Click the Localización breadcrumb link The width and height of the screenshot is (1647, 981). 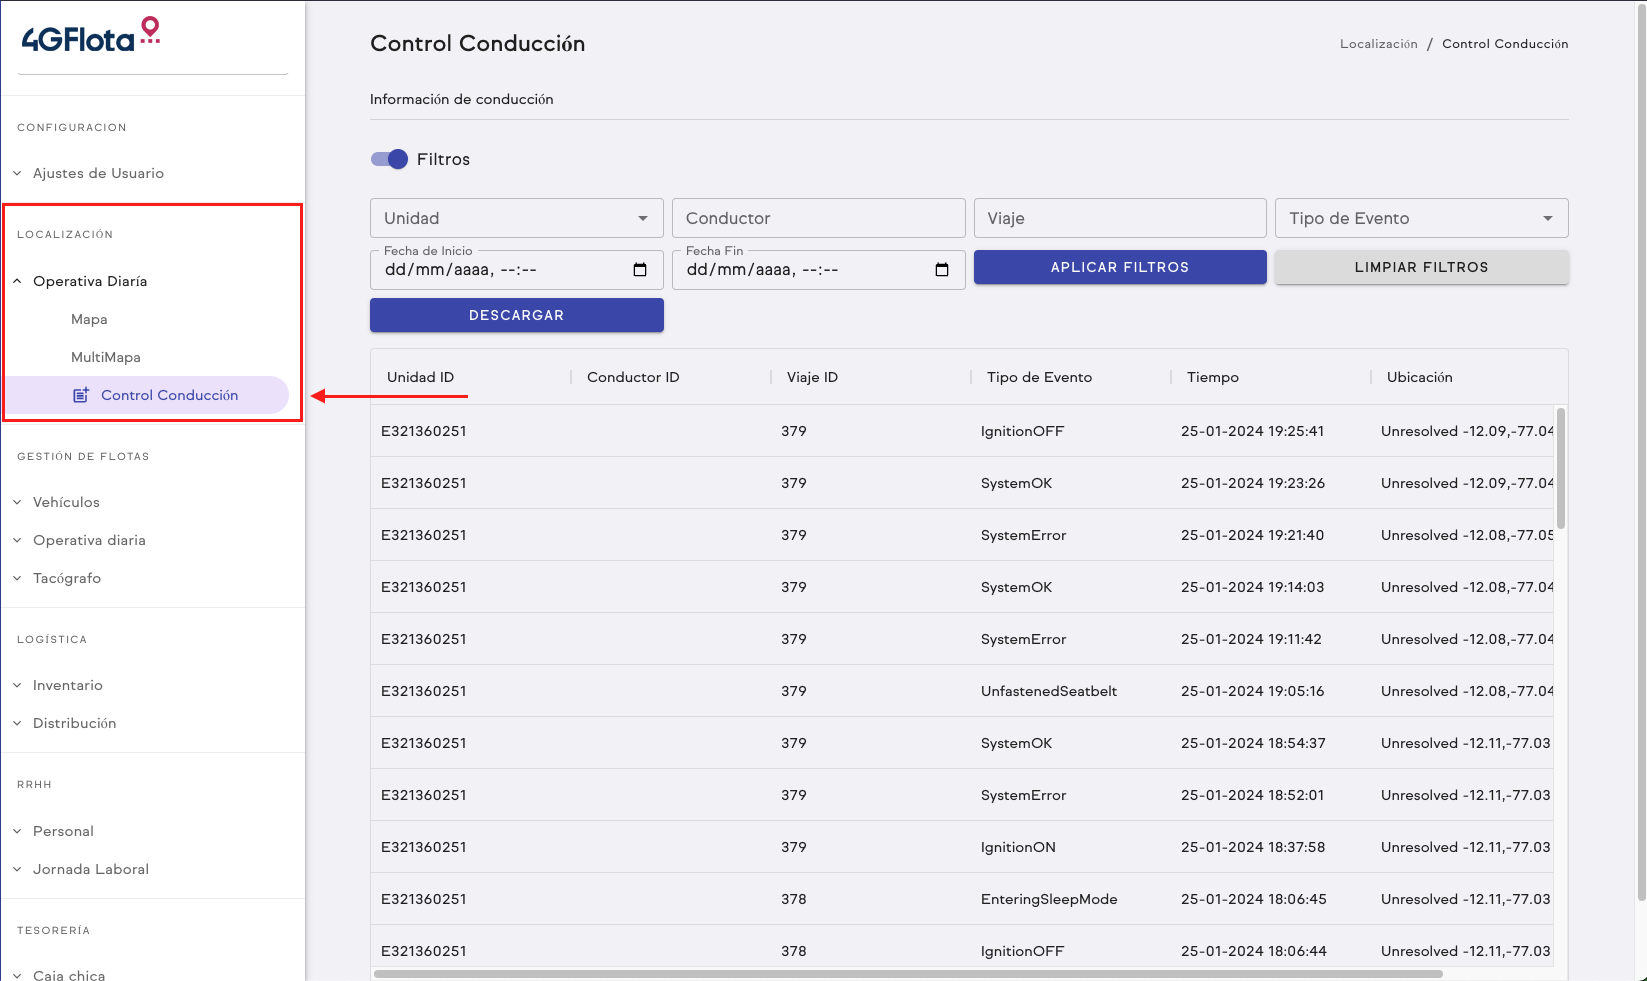[1378, 44]
